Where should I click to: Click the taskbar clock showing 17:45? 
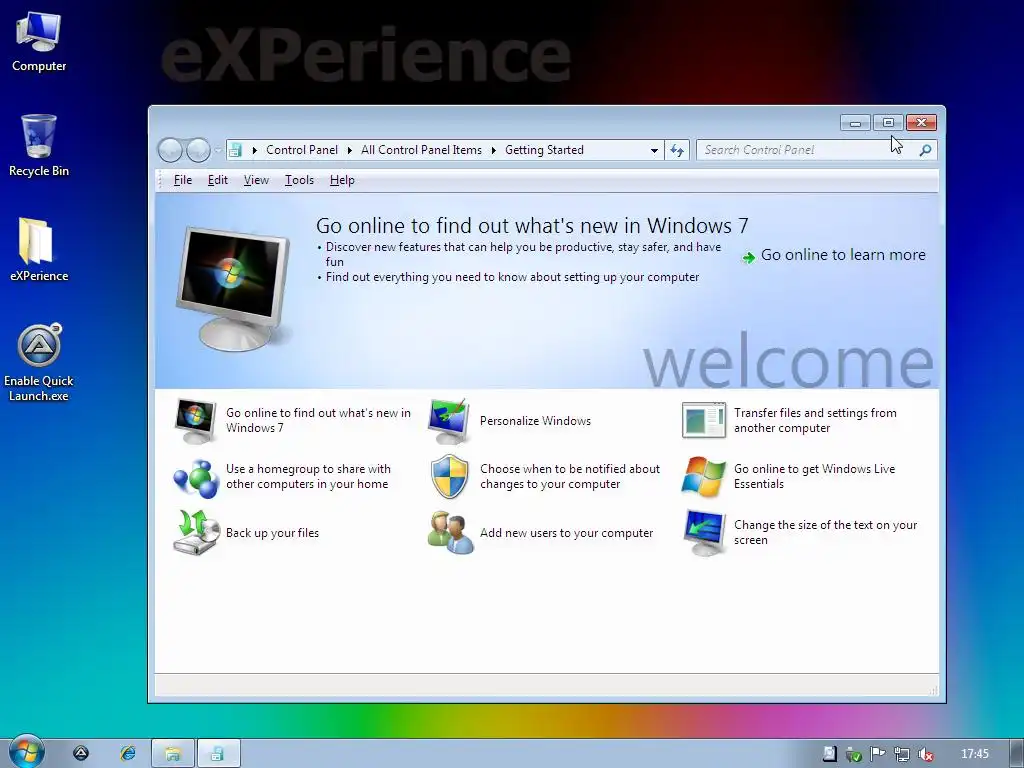pos(974,754)
